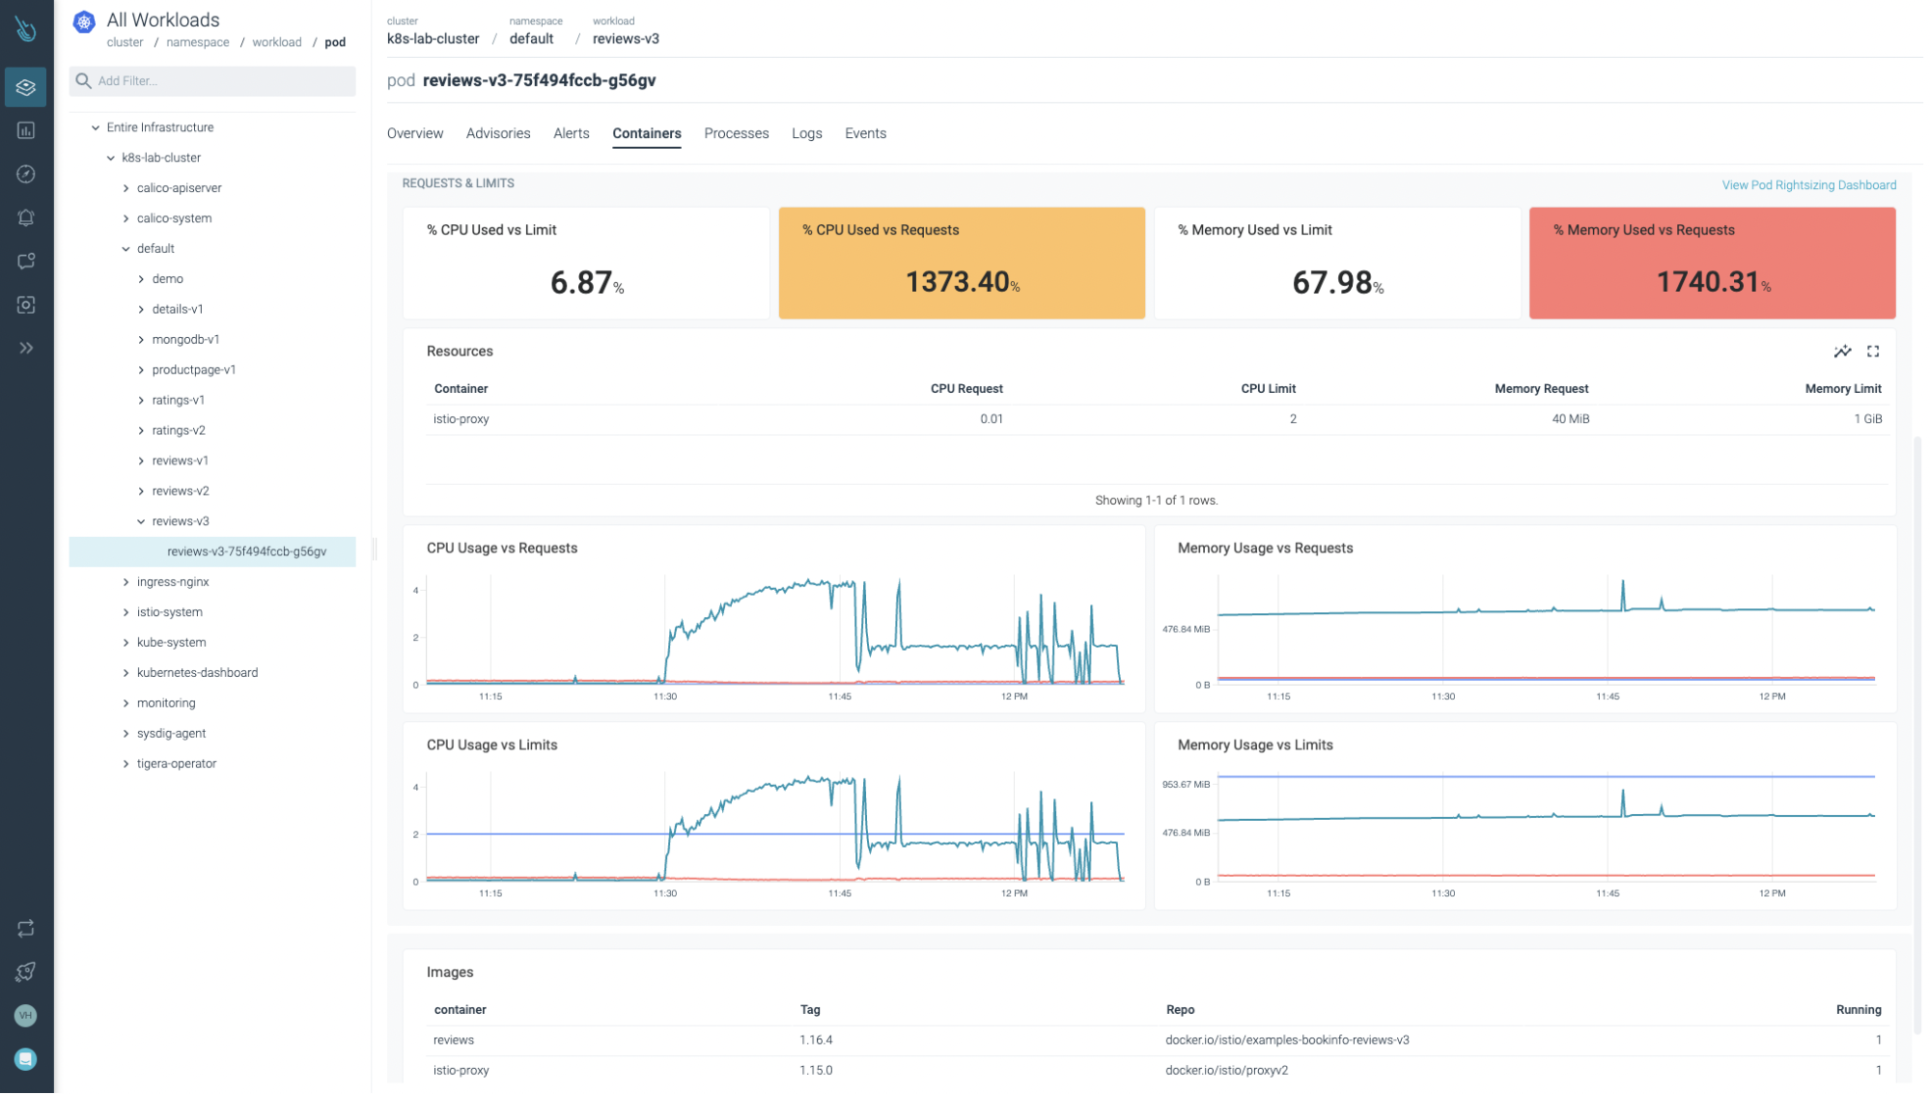1930x1094 pixels.
Task: Click the Resources panel fullscreen icon
Action: coord(1873,351)
